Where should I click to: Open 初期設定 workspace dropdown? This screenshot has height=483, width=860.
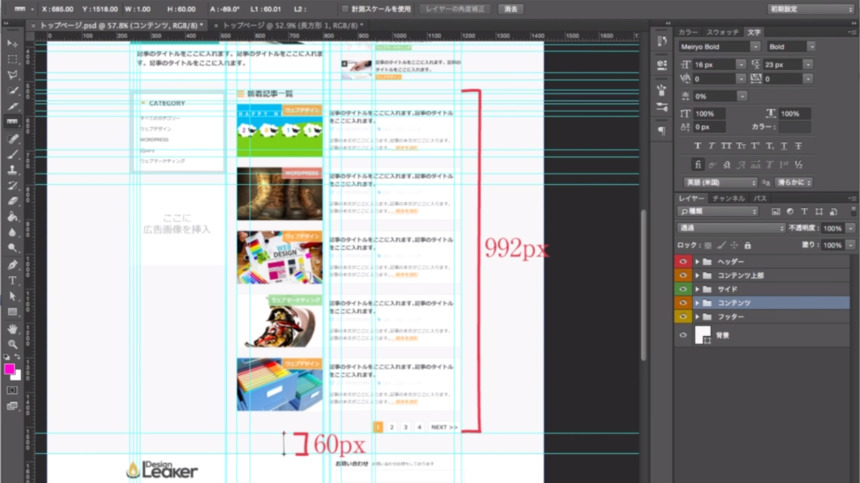click(x=811, y=9)
